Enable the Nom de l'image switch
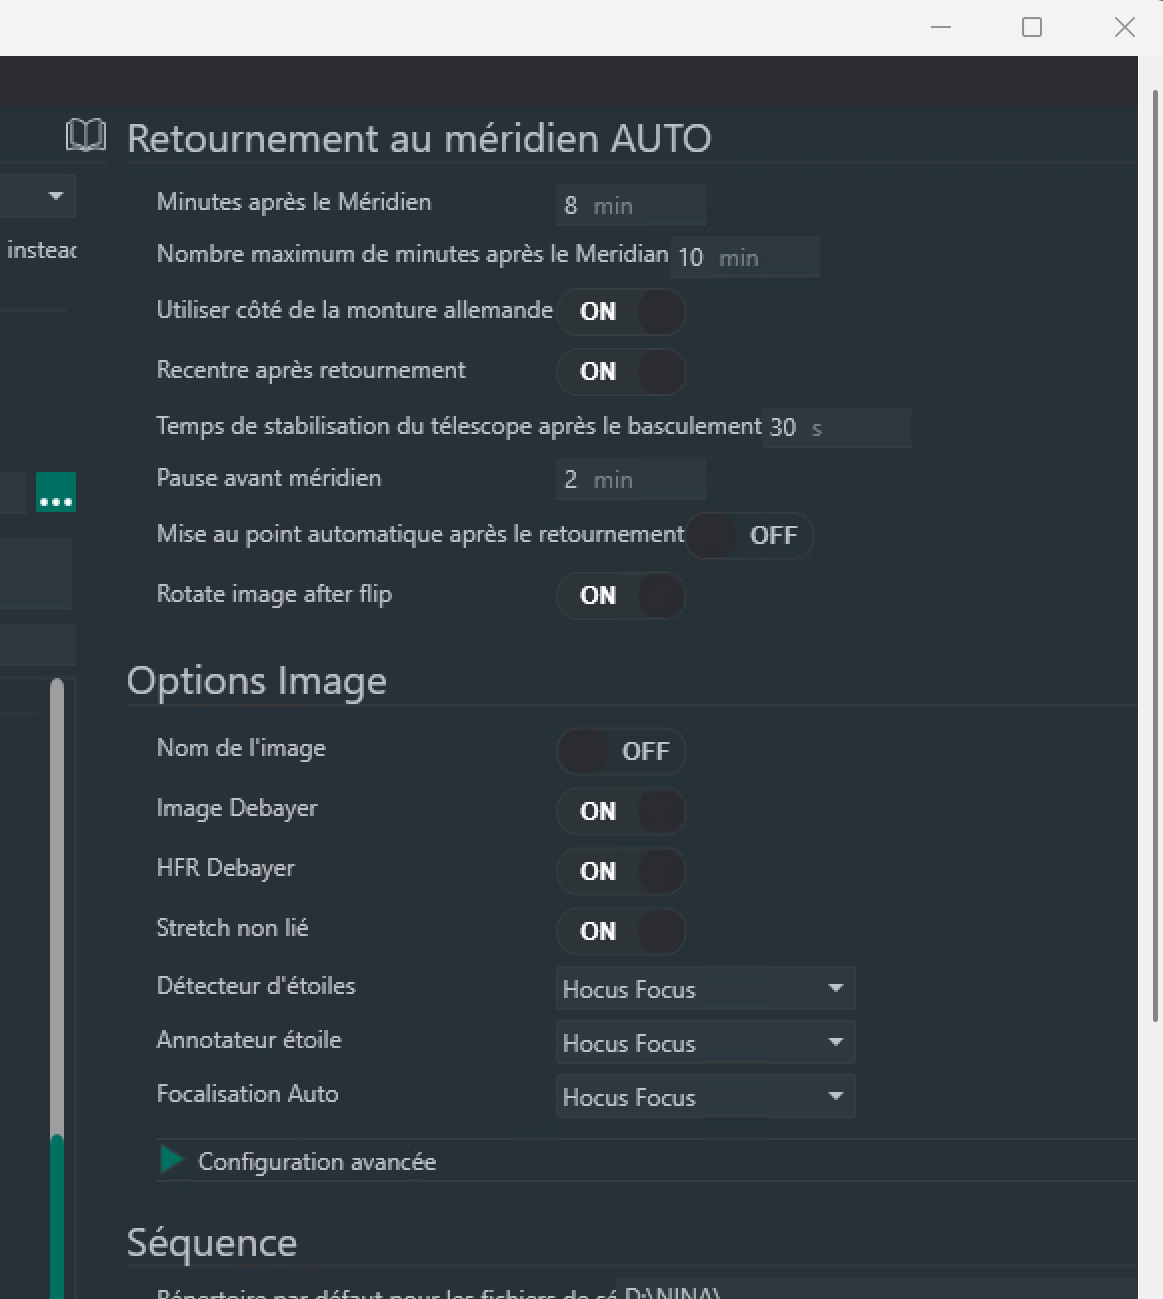 621,752
